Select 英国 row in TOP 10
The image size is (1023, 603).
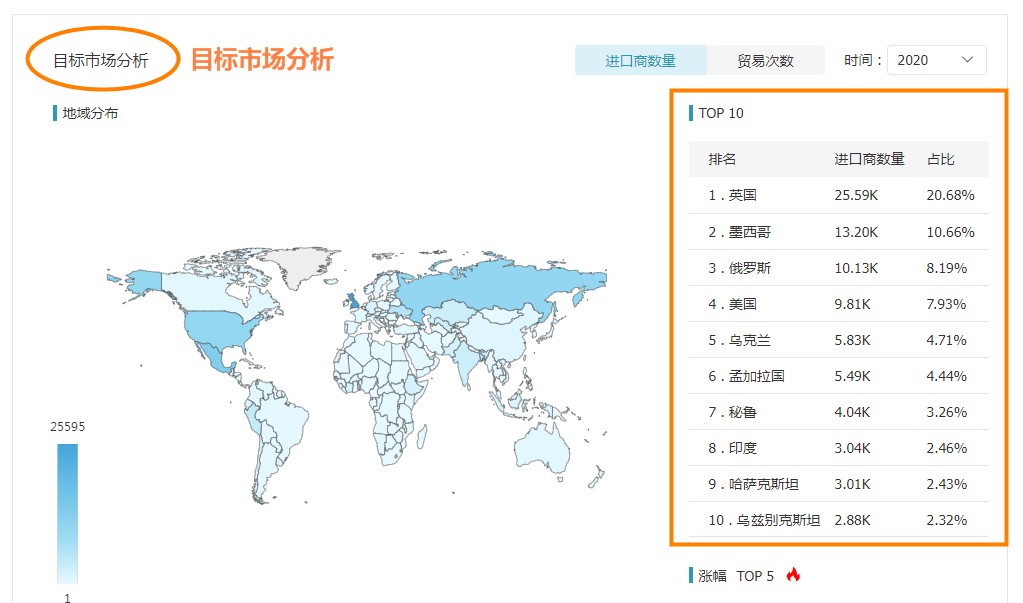click(838, 195)
